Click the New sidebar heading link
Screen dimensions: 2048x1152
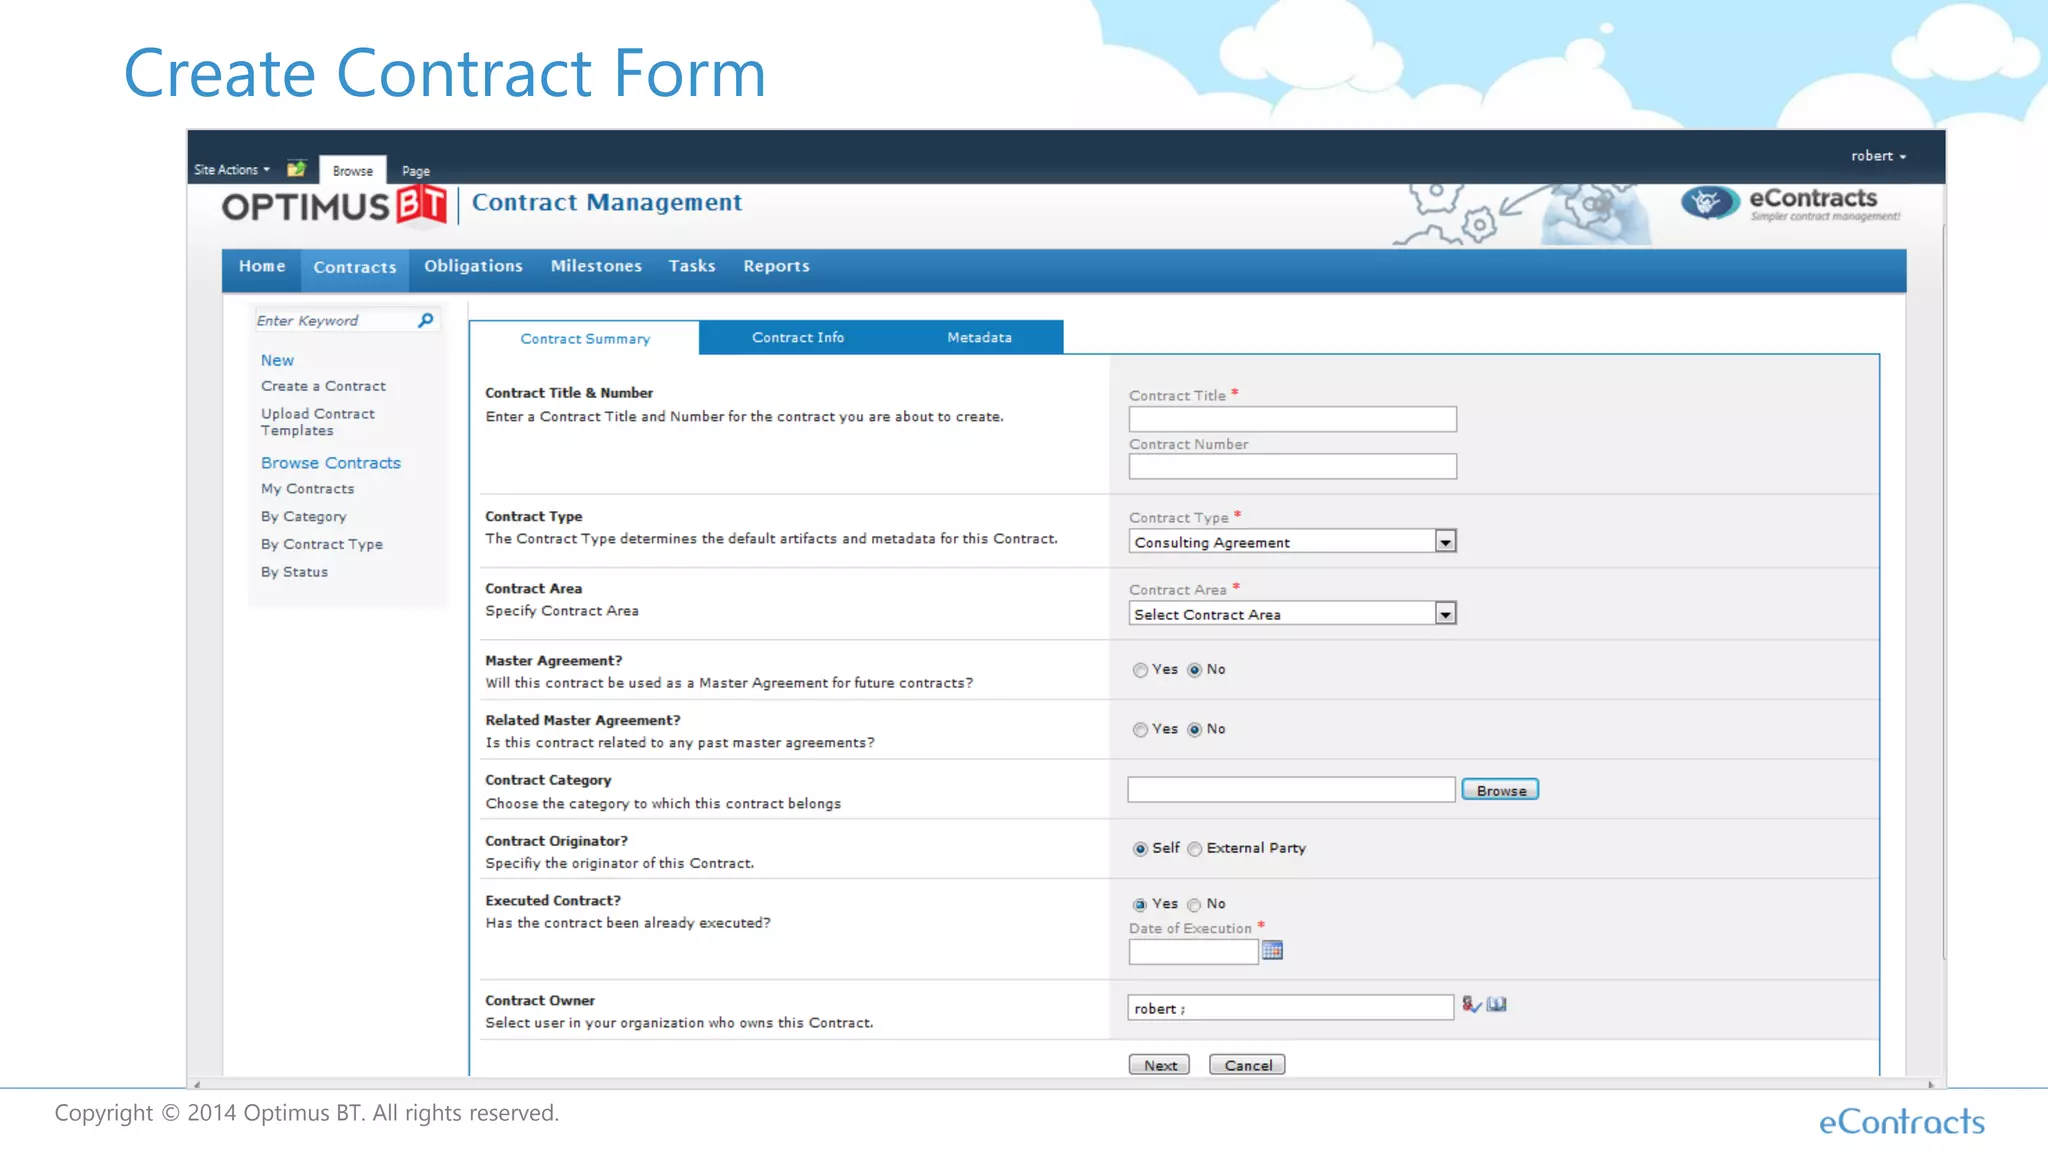pyautogui.click(x=277, y=360)
